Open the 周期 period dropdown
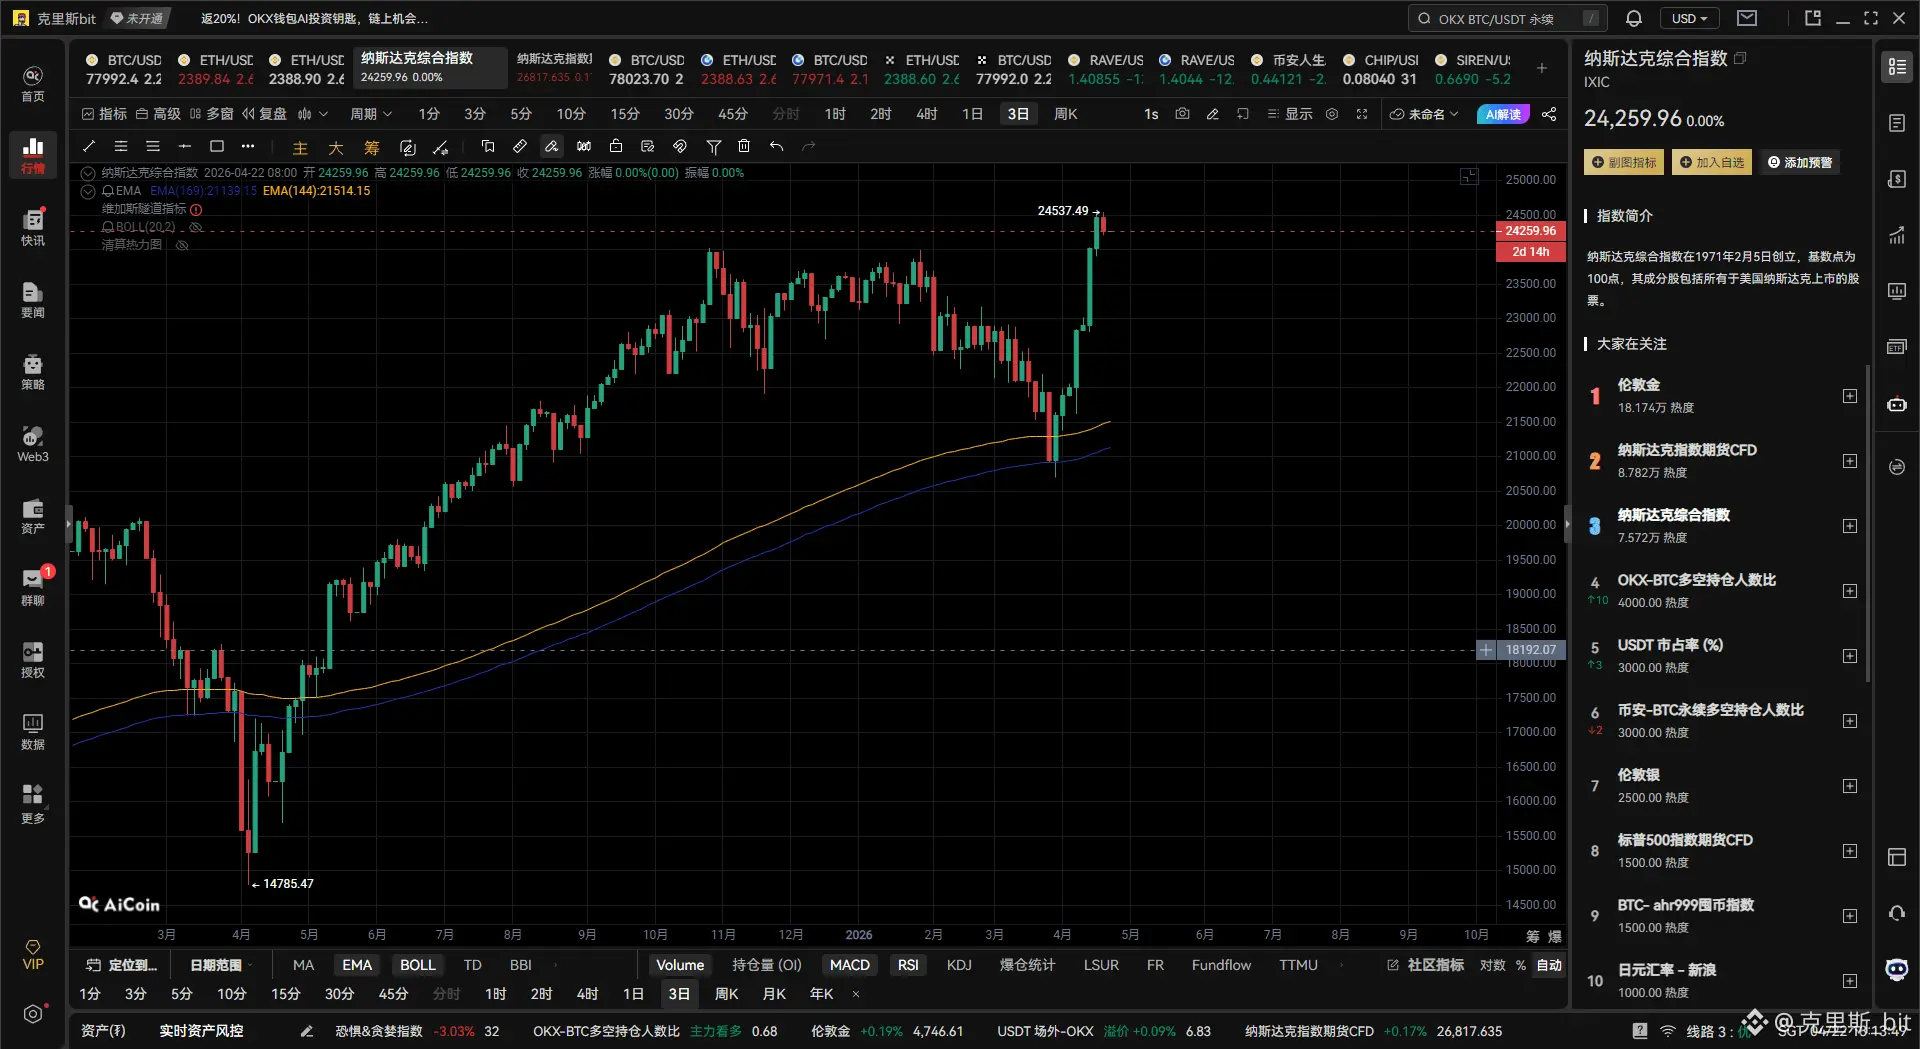The width and height of the screenshot is (1920, 1049). (371, 114)
